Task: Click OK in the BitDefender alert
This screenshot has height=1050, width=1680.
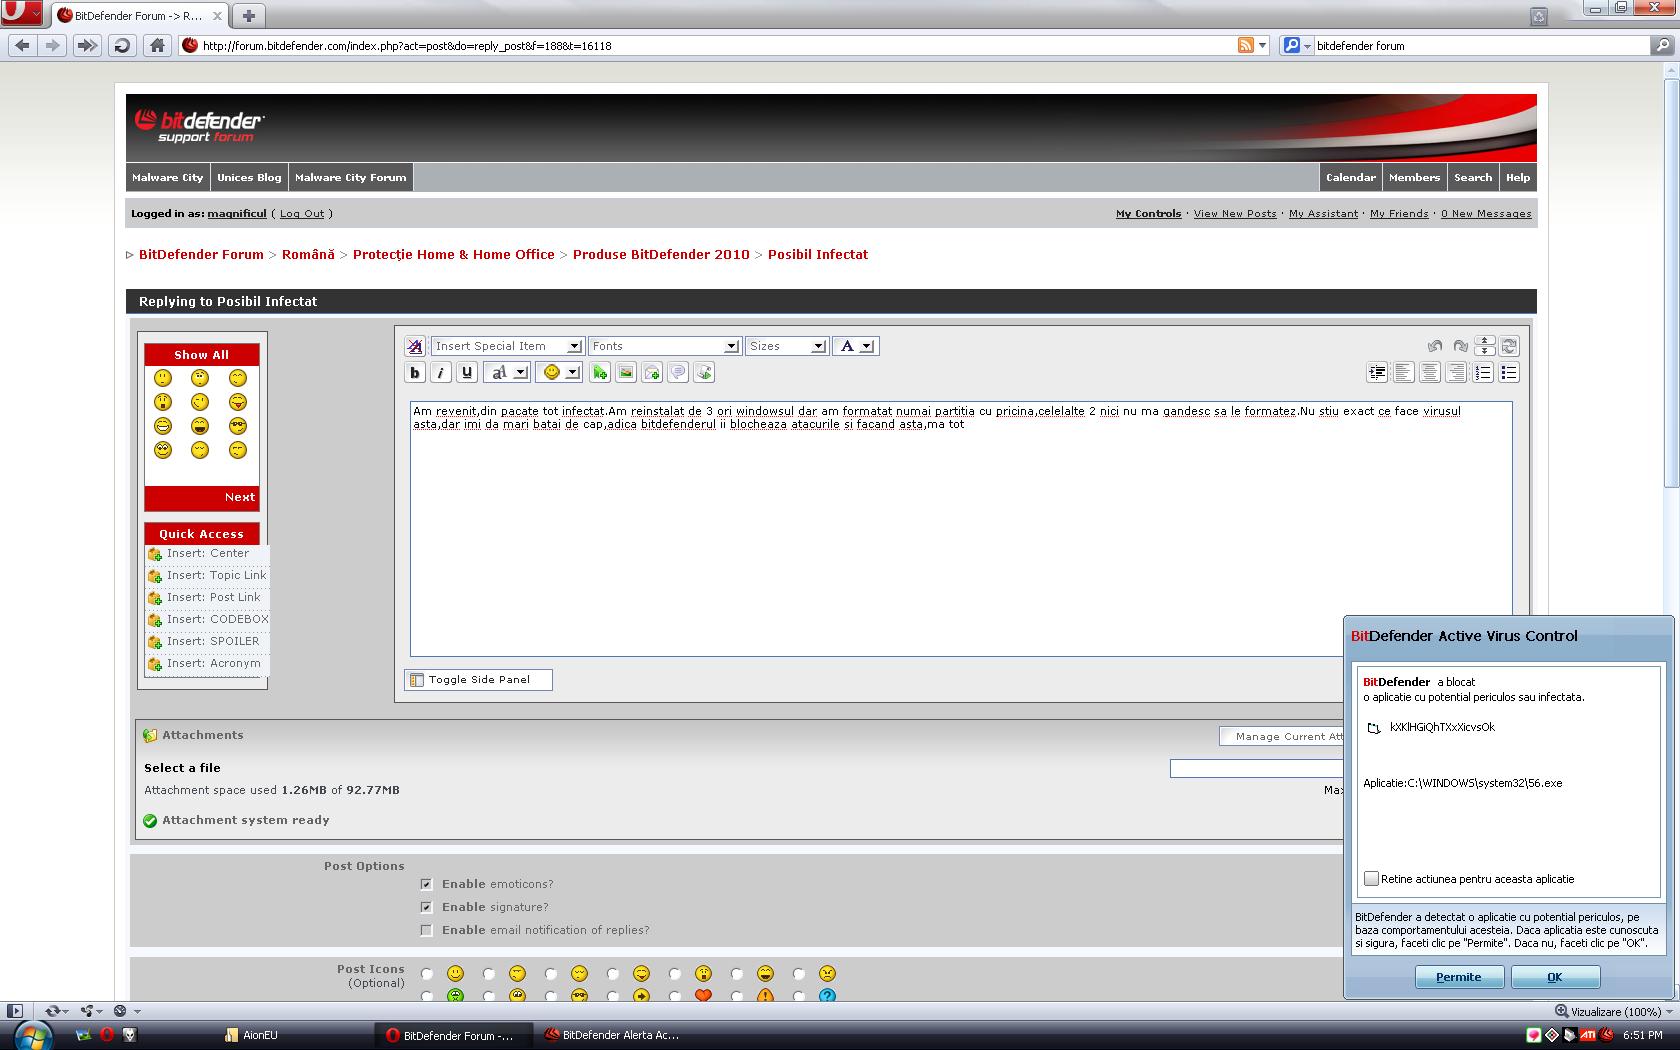Action: pos(1555,977)
